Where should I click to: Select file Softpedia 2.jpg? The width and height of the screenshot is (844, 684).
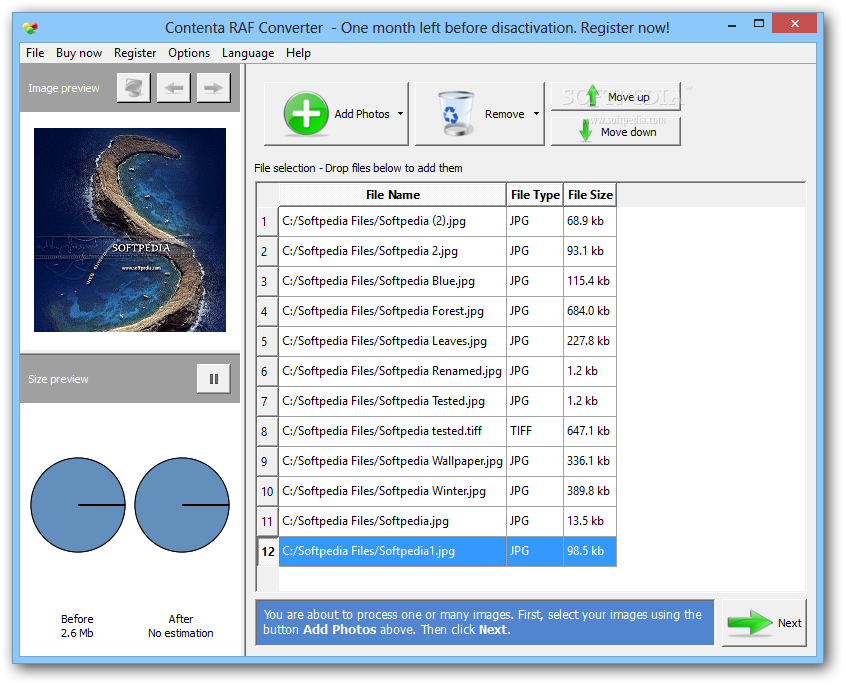pos(392,251)
